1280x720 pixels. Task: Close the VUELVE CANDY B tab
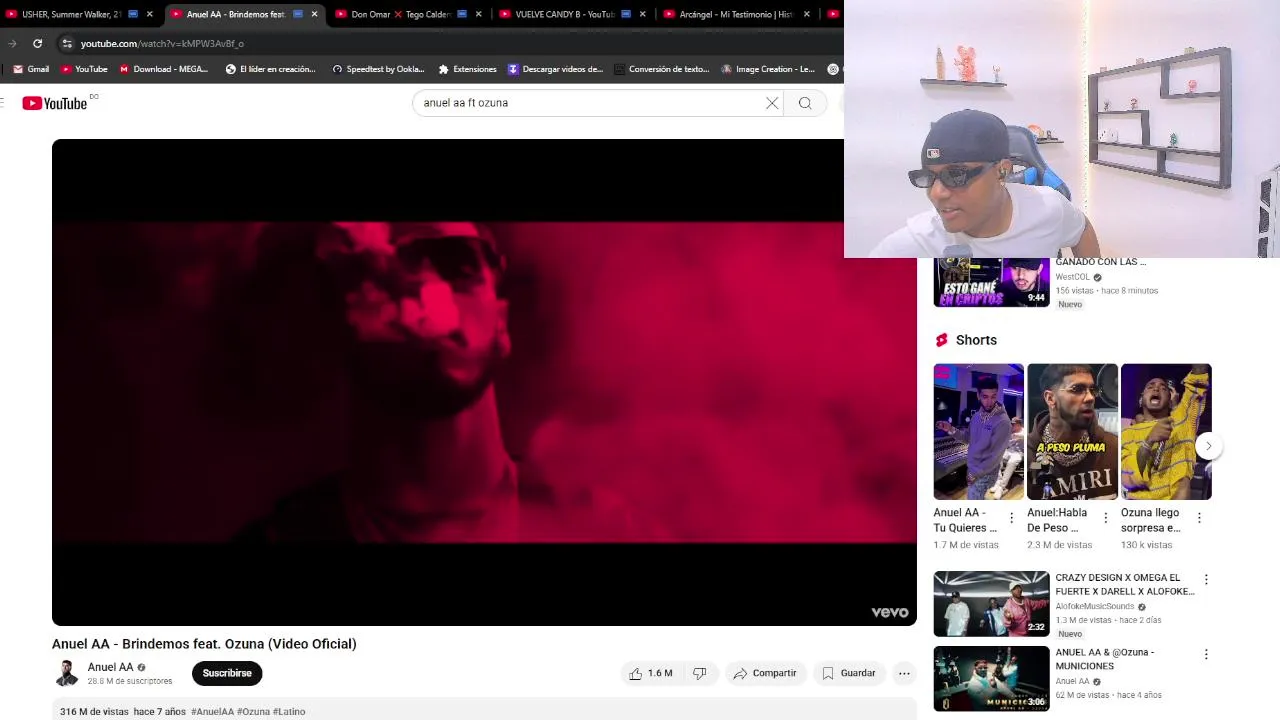pos(642,14)
